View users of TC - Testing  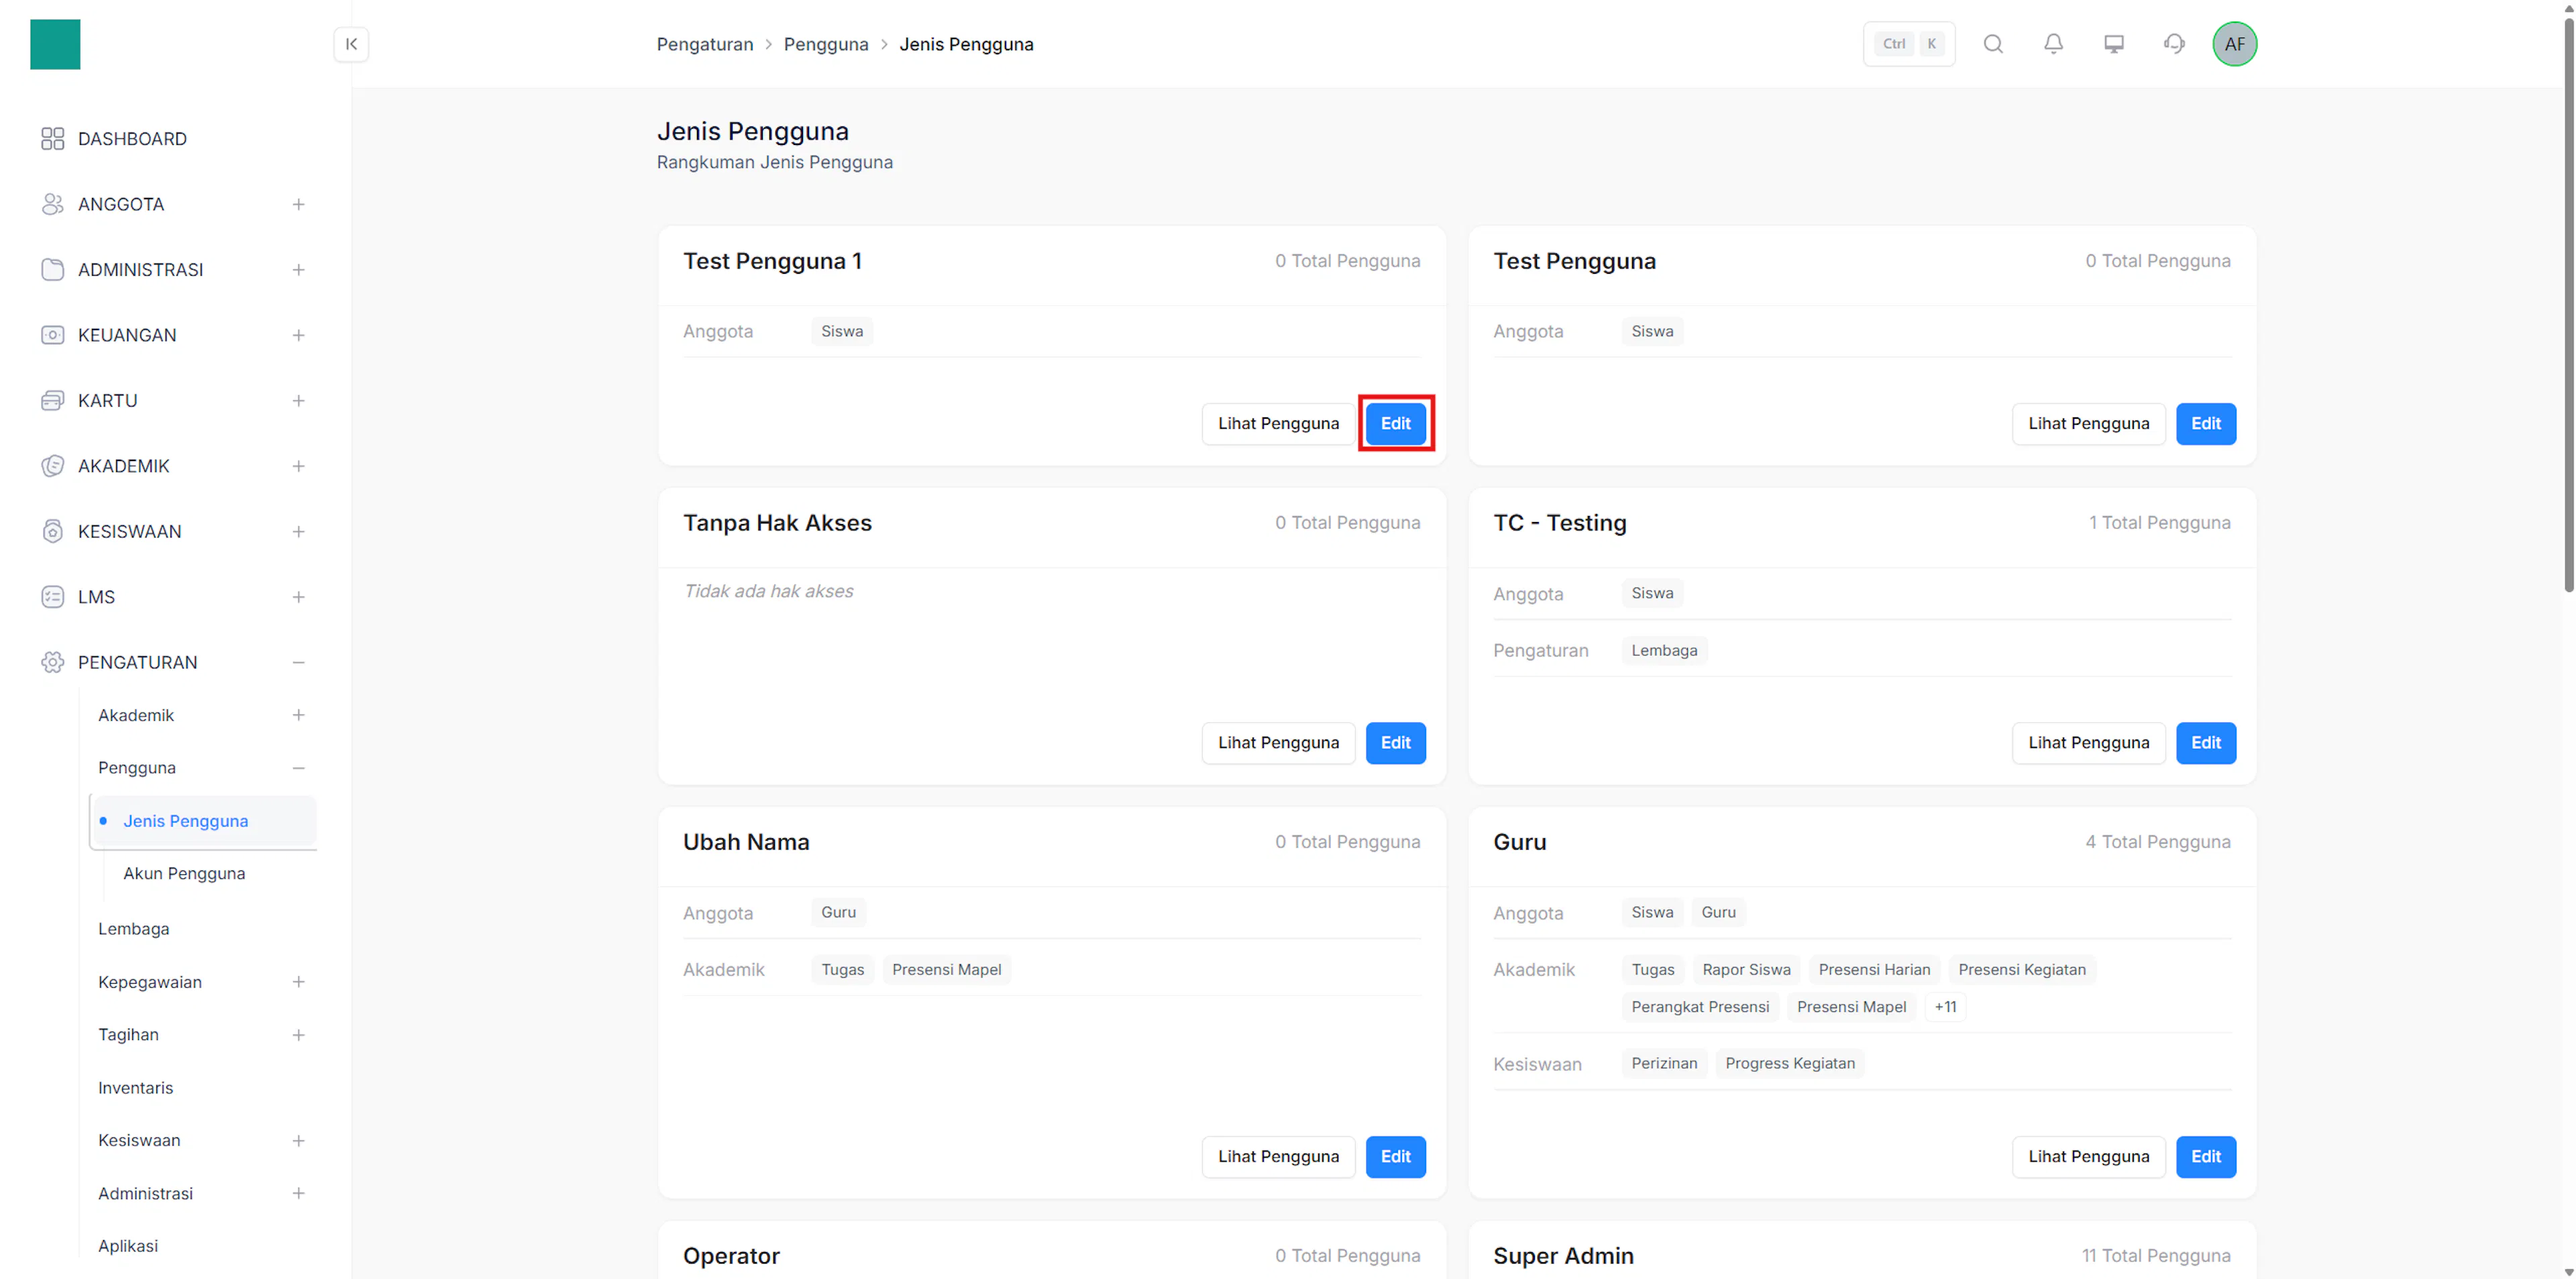pos(2088,743)
